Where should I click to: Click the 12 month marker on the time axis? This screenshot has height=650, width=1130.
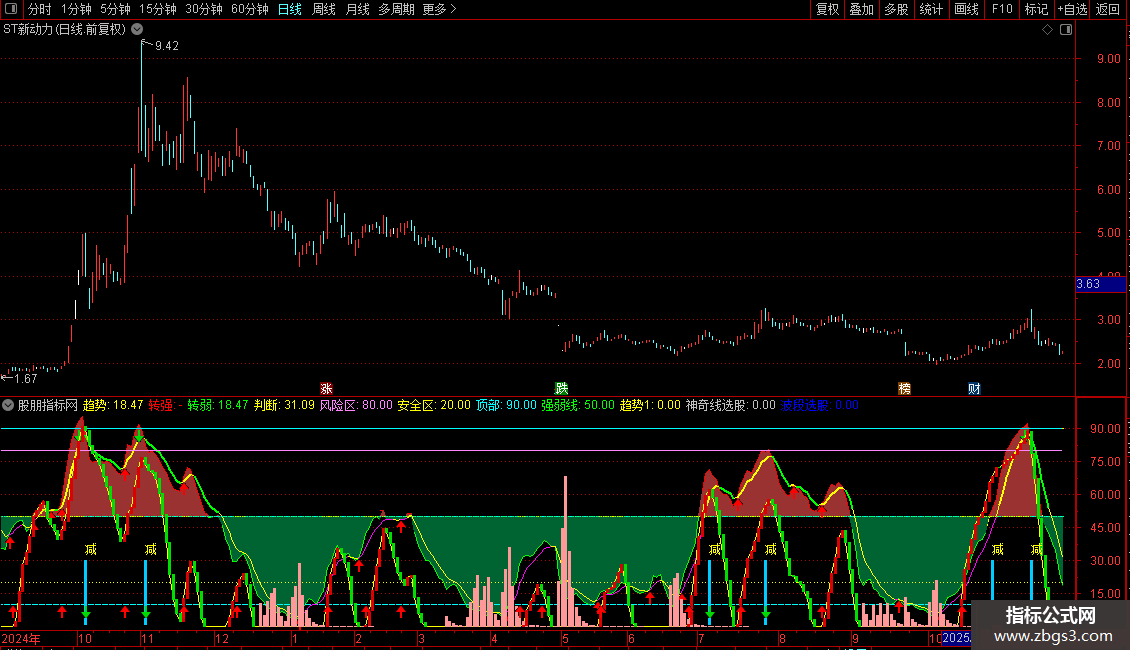click(x=222, y=638)
